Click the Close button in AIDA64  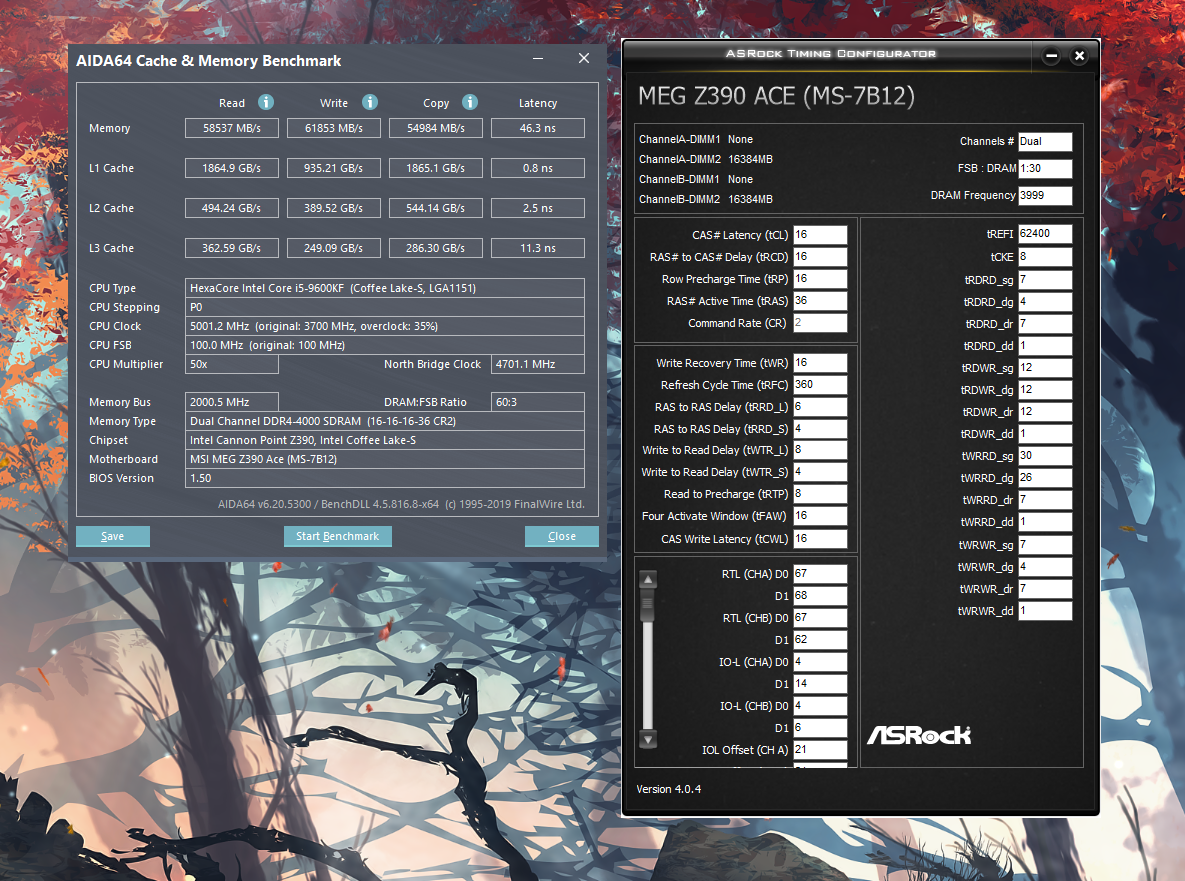coord(562,536)
